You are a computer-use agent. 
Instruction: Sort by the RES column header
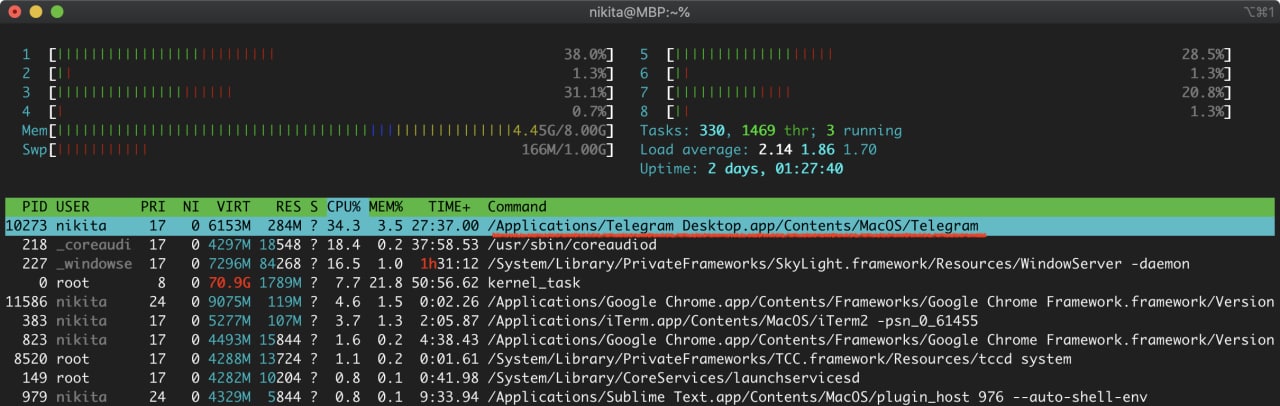(287, 207)
